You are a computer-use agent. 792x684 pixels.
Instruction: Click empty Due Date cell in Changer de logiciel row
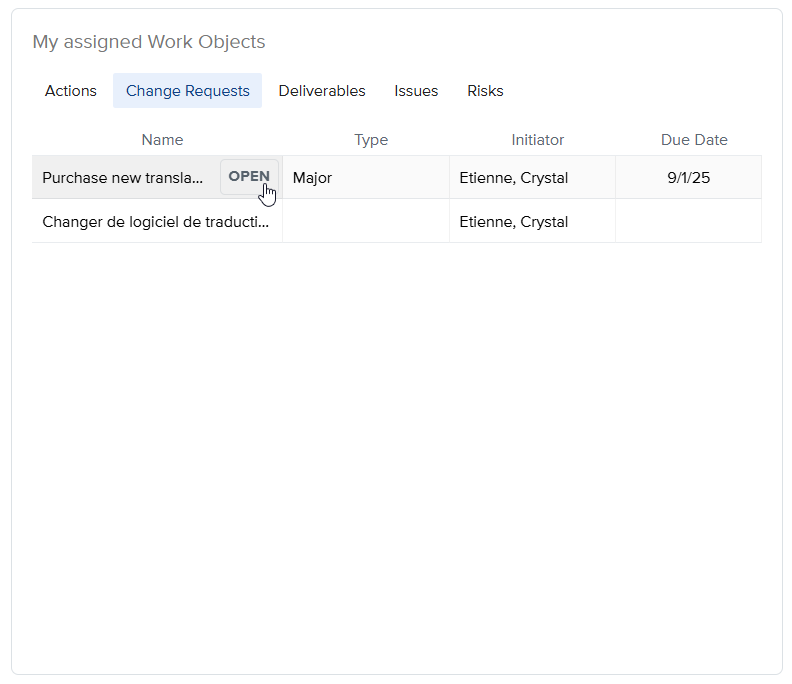pos(688,222)
